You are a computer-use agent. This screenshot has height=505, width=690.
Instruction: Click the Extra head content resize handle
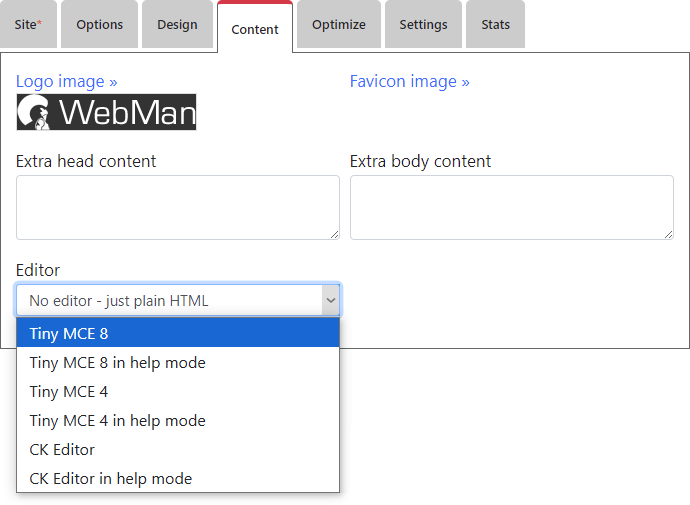coord(334,235)
